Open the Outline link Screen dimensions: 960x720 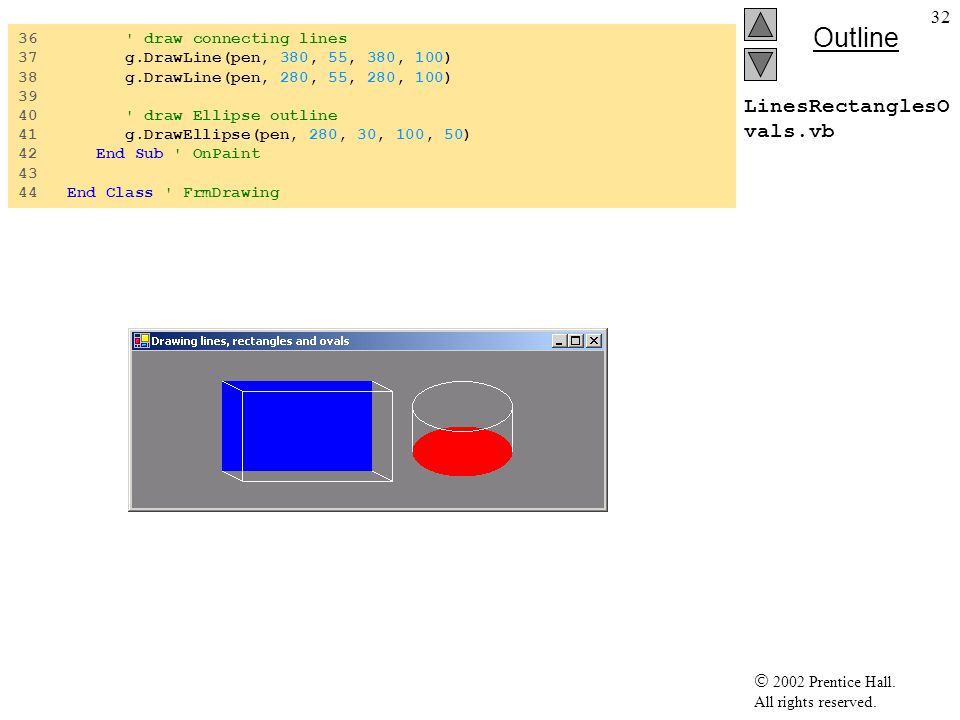(x=855, y=38)
